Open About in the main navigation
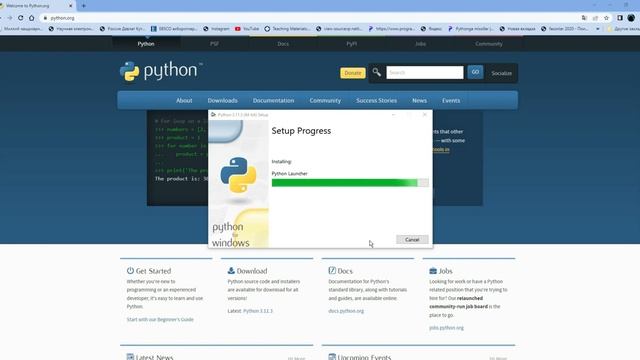The width and height of the screenshot is (640, 360). 184,100
